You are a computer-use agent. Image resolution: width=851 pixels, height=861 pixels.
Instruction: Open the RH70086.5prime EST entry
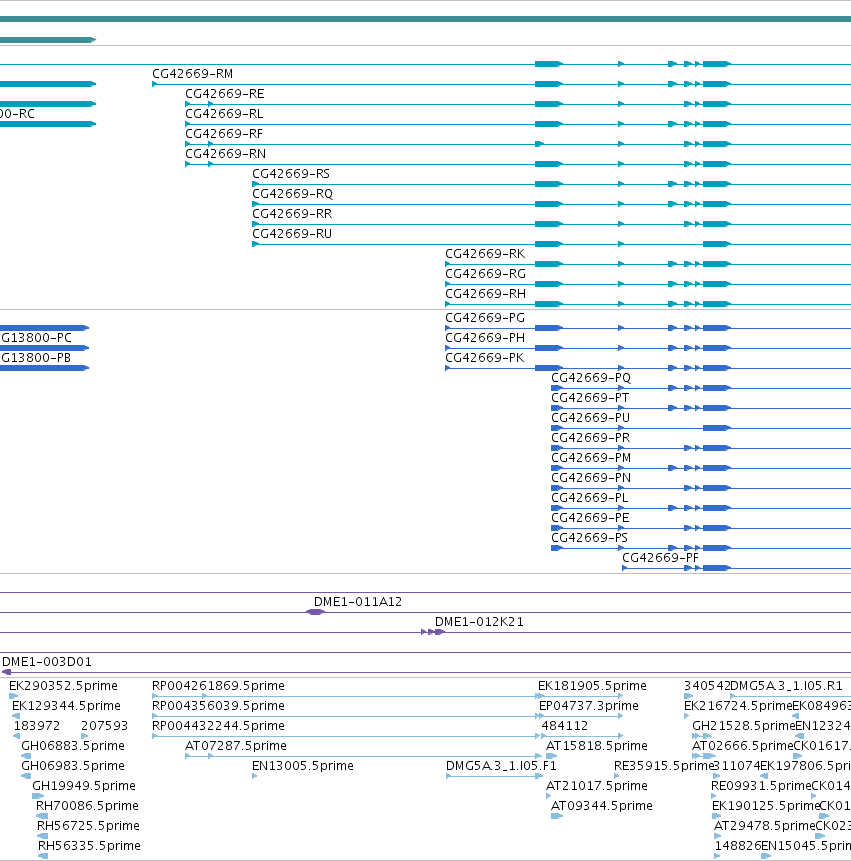[87, 806]
